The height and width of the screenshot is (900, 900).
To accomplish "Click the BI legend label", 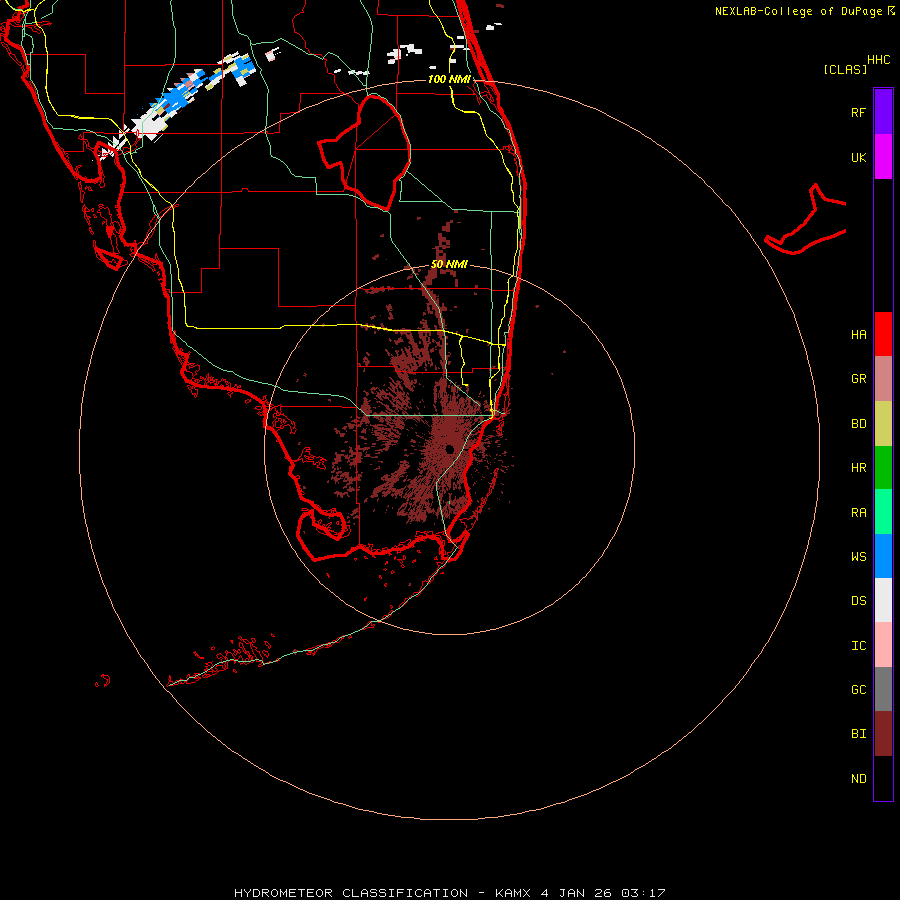I will [858, 734].
